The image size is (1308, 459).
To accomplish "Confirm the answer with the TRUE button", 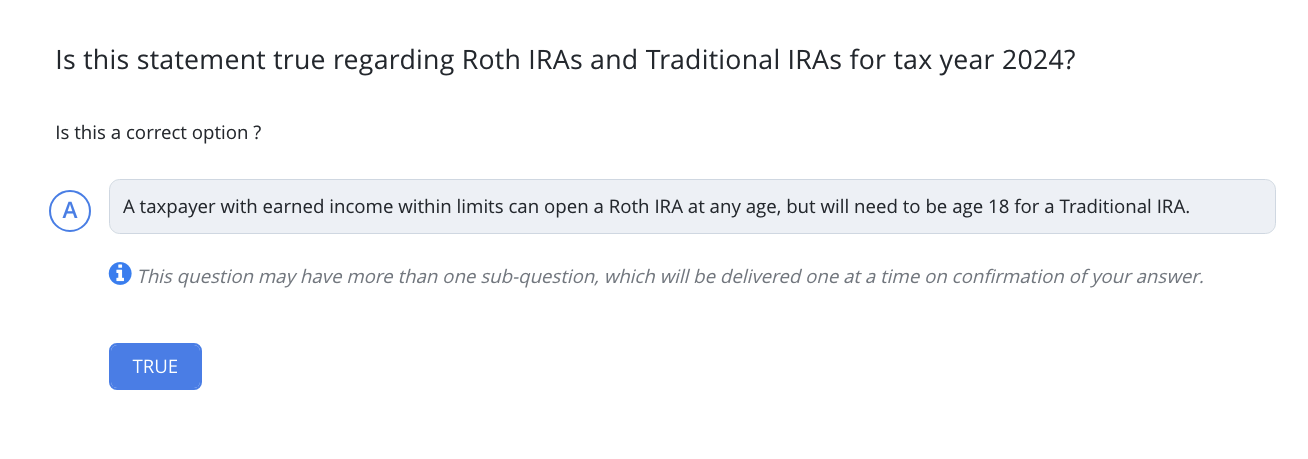I will (x=155, y=366).
